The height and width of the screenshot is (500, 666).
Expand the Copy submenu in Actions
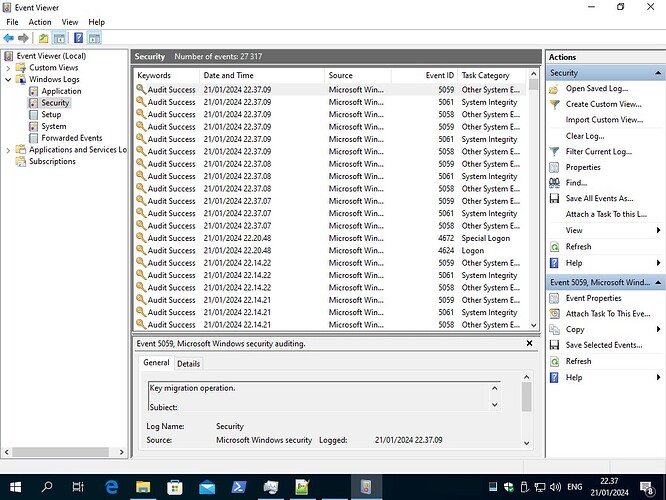point(658,329)
